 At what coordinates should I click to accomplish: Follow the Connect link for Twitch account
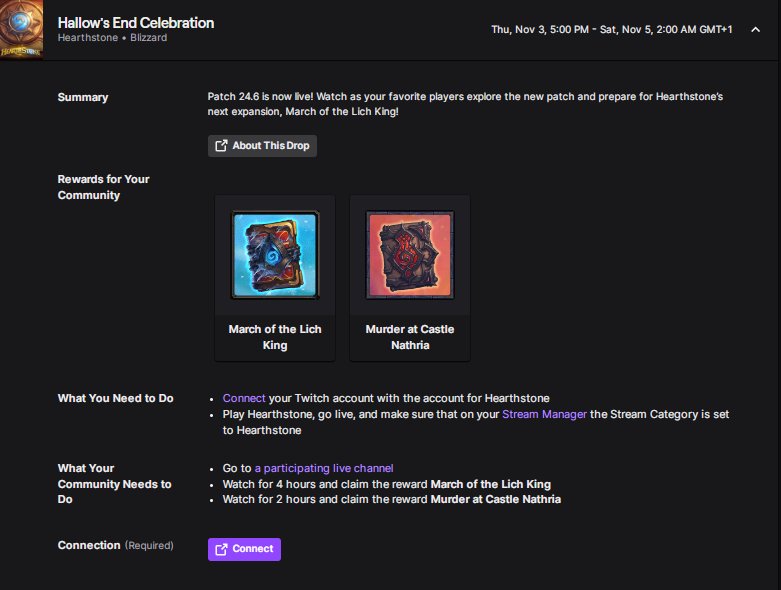[x=244, y=398]
